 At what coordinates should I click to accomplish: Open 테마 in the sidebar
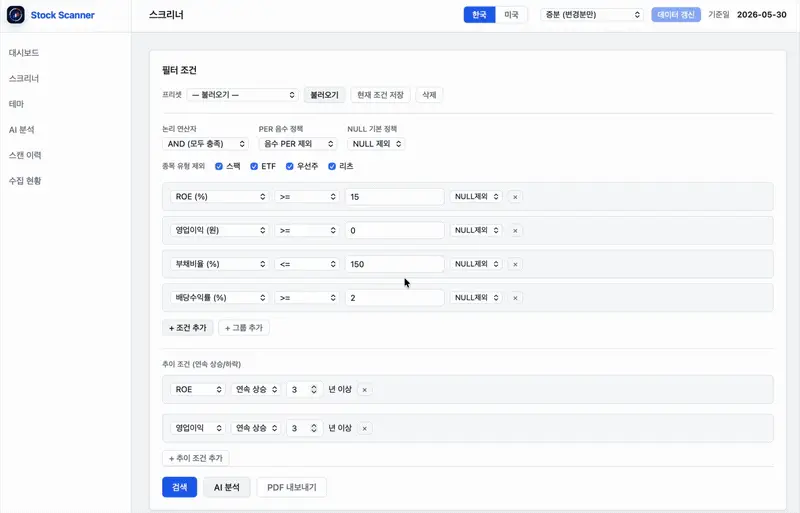(16, 104)
